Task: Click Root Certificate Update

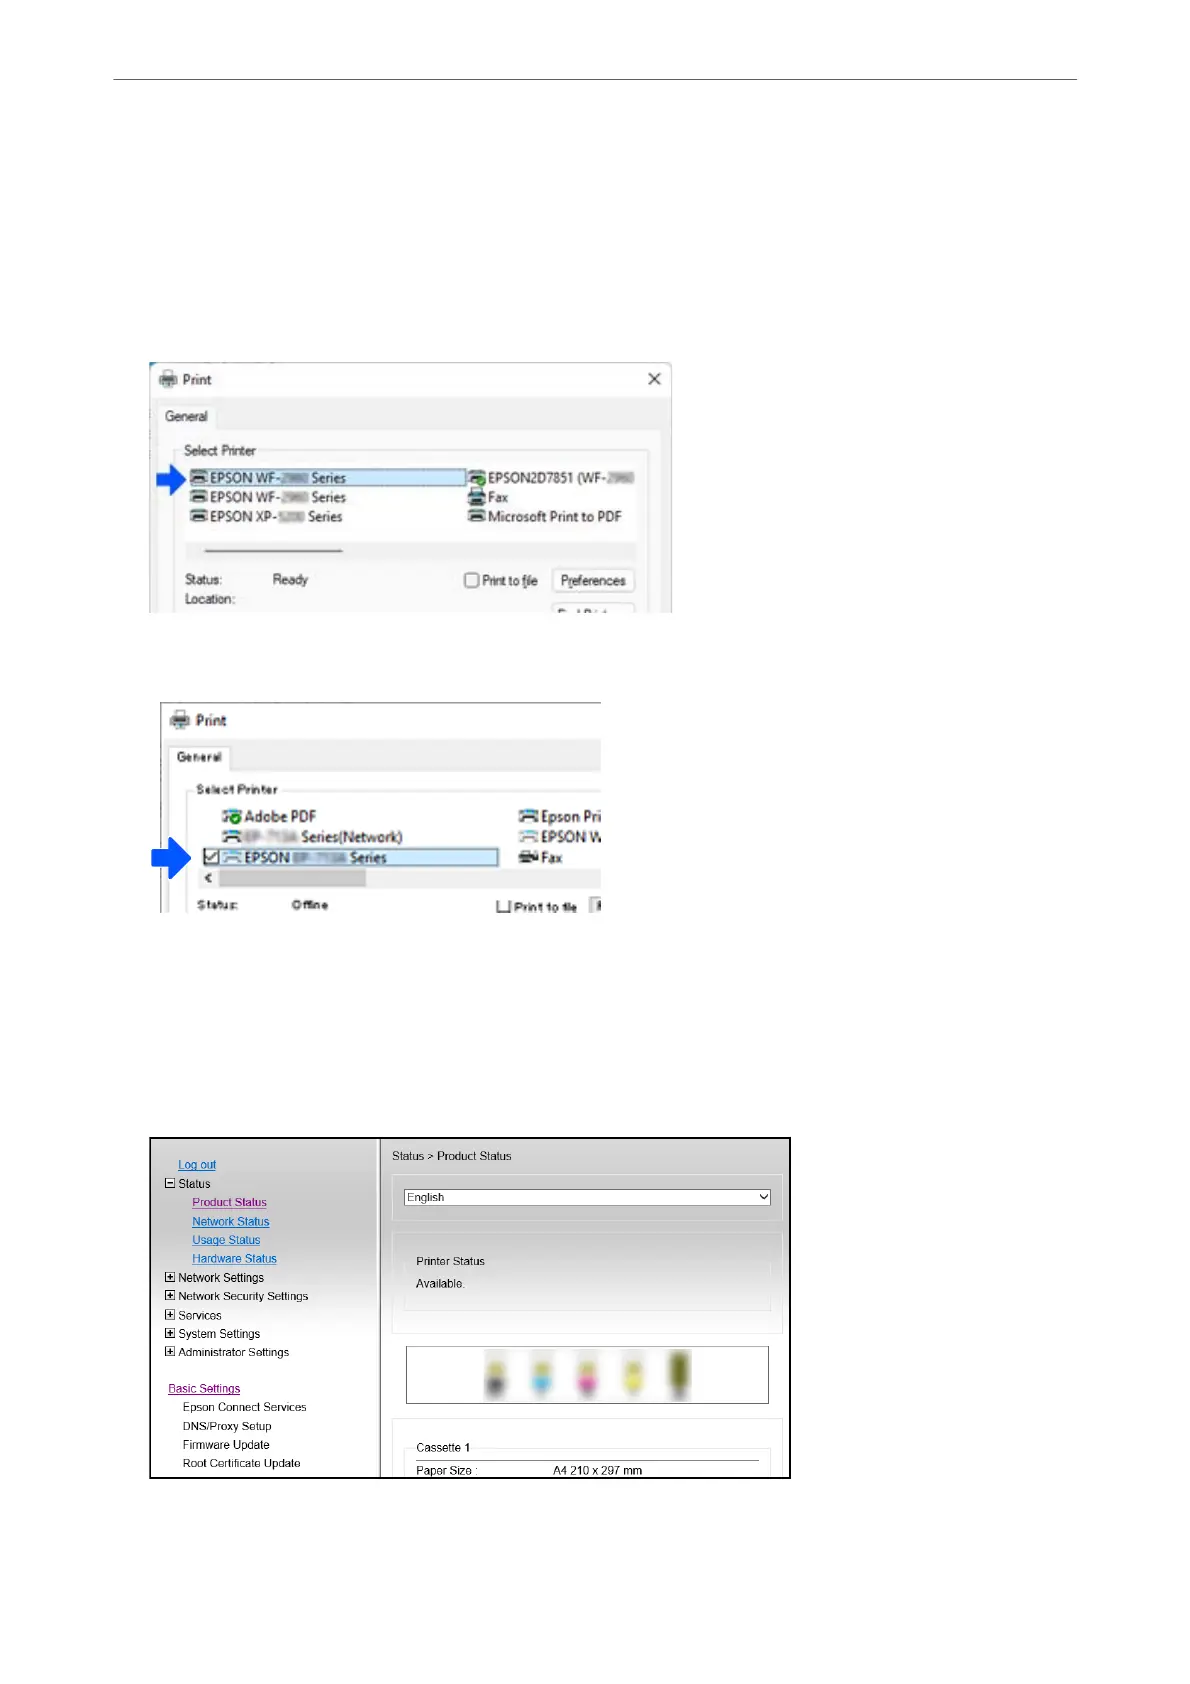Action: 241,1463
